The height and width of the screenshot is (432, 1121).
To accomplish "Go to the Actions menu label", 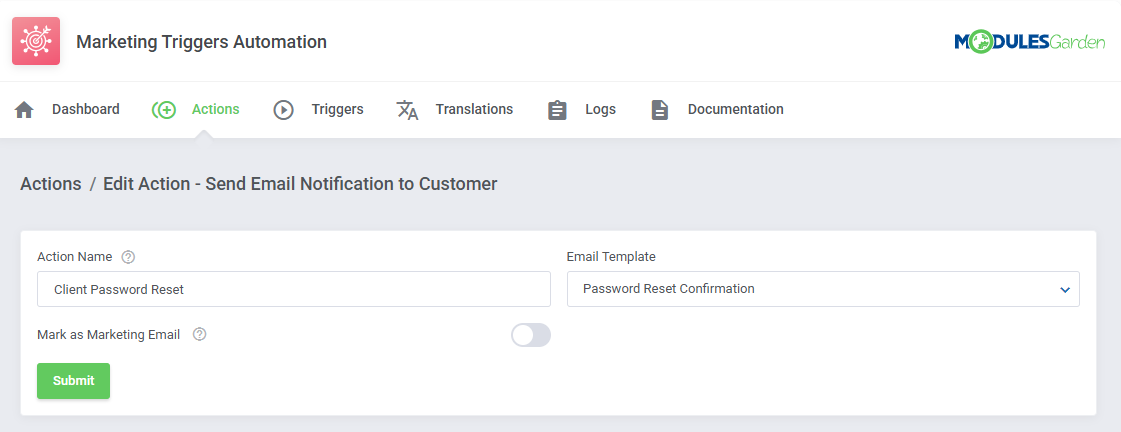I will tap(215, 109).
